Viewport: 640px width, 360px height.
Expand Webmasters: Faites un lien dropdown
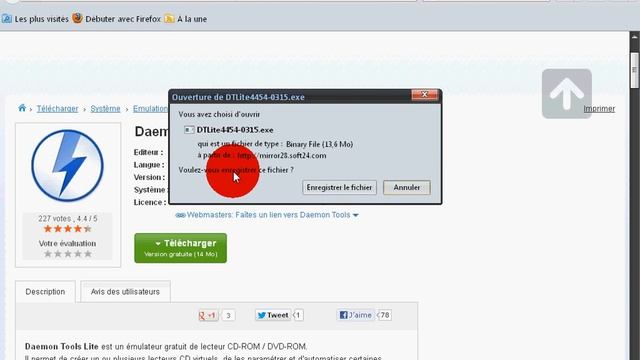click(x=356, y=215)
